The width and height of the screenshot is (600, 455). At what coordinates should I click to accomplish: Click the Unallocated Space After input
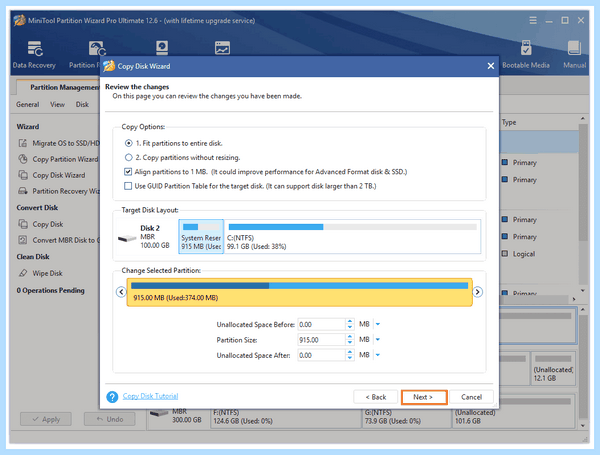(x=321, y=355)
